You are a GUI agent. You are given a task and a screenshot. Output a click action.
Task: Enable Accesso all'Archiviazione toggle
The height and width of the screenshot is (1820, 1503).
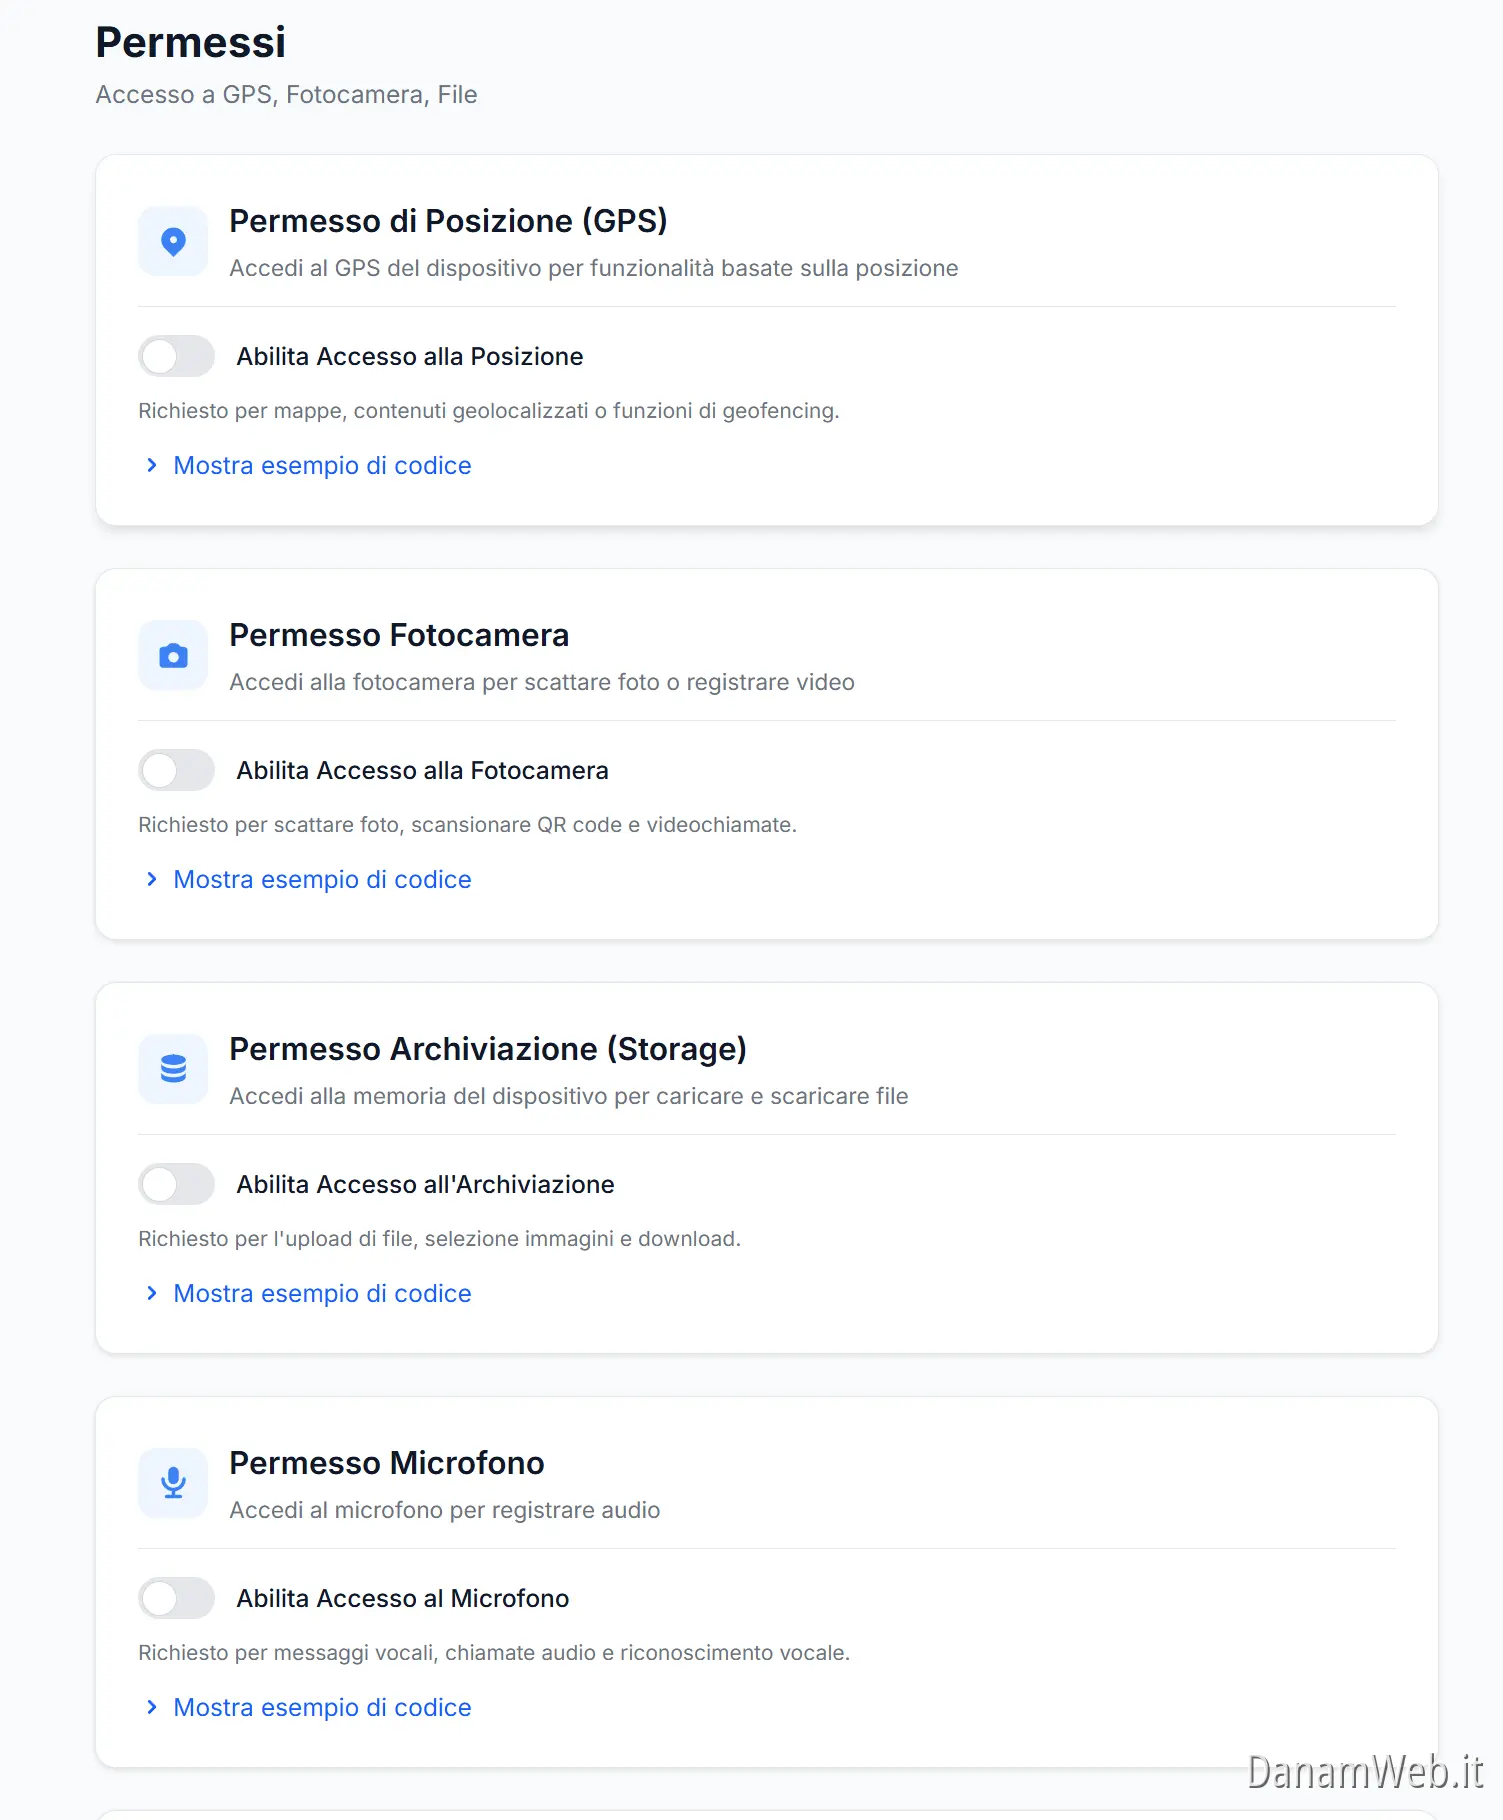[175, 1184]
